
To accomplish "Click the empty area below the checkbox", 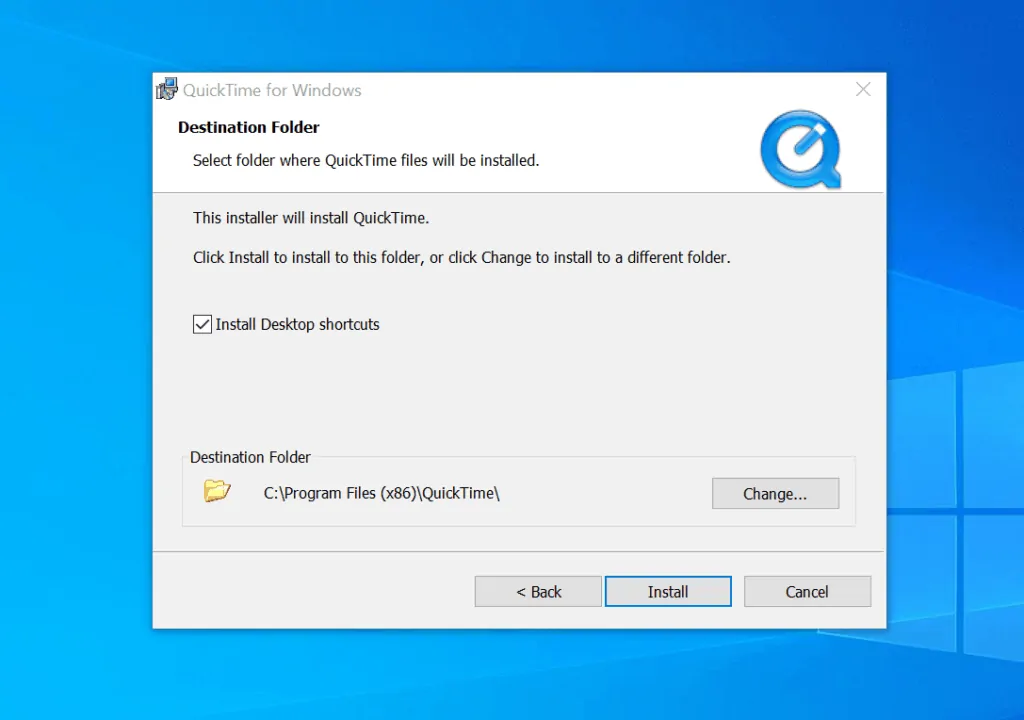I will 500,390.
